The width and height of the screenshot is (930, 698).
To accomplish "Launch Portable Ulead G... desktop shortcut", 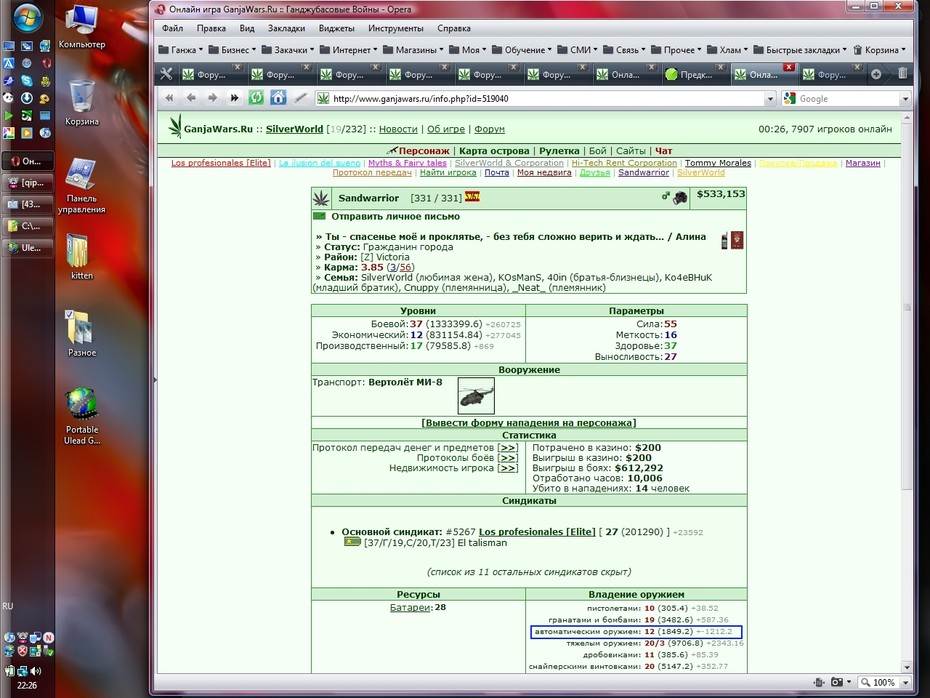I will pyautogui.click(x=82, y=416).
